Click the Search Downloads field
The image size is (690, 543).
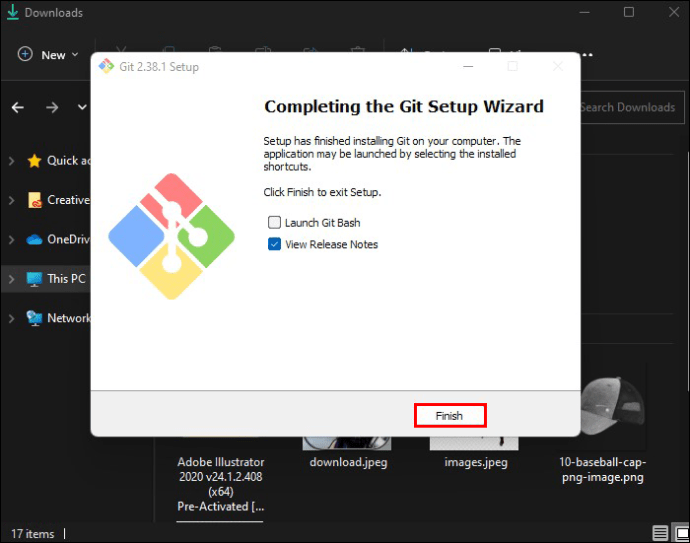click(x=633, y=107)
